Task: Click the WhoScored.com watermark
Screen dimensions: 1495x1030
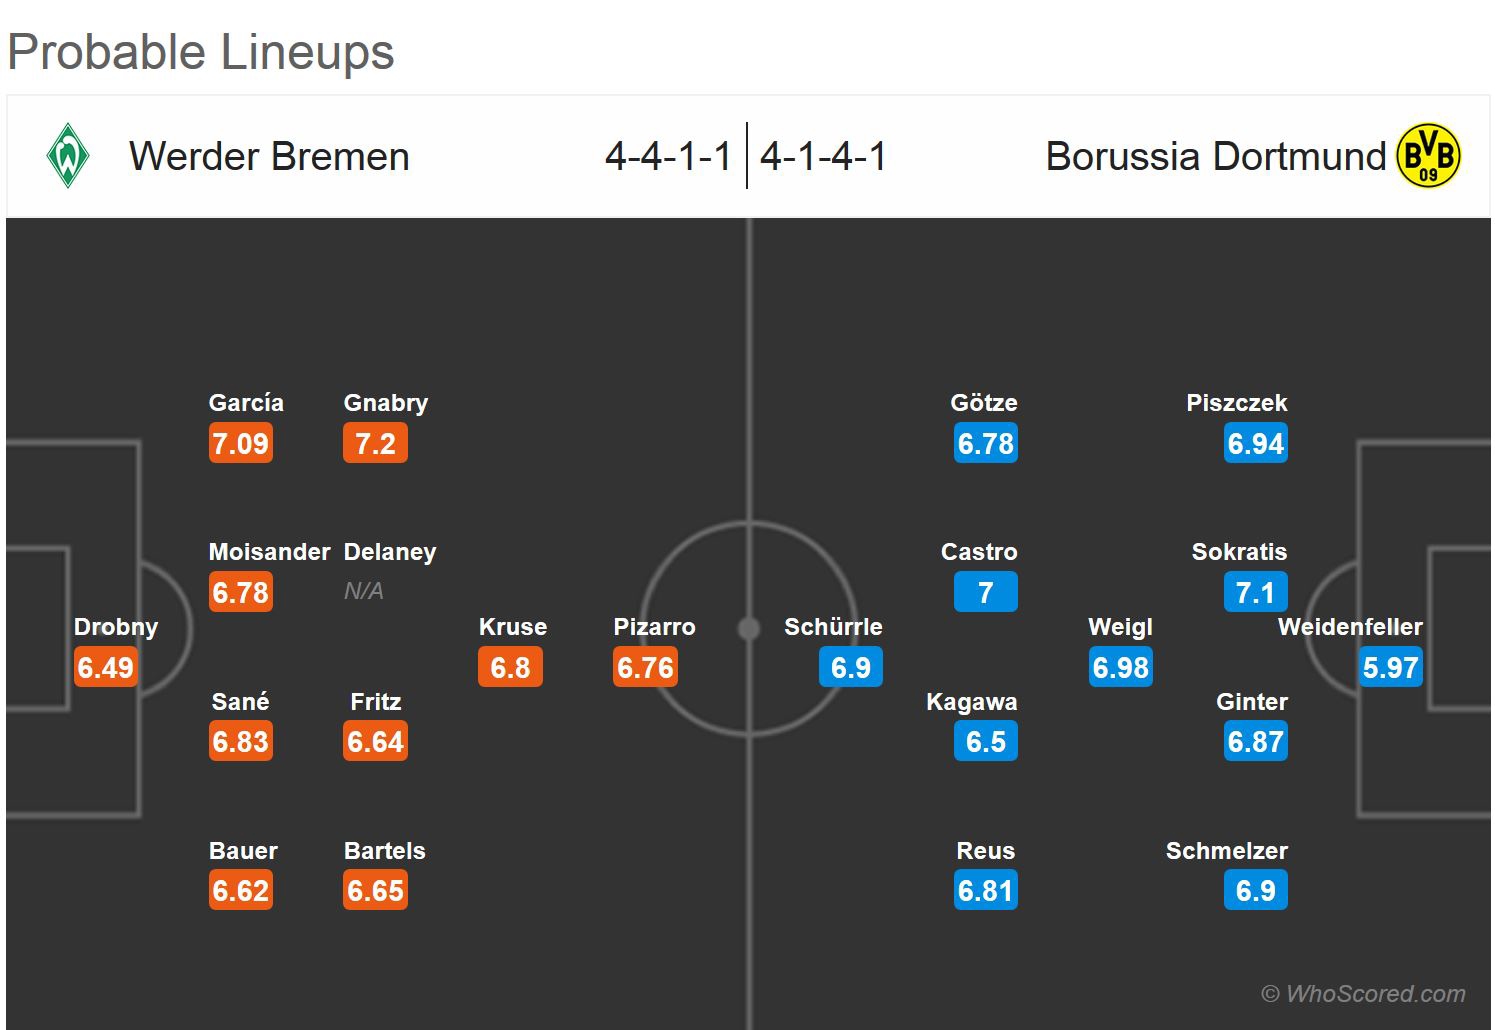Action: point(1363,993)
